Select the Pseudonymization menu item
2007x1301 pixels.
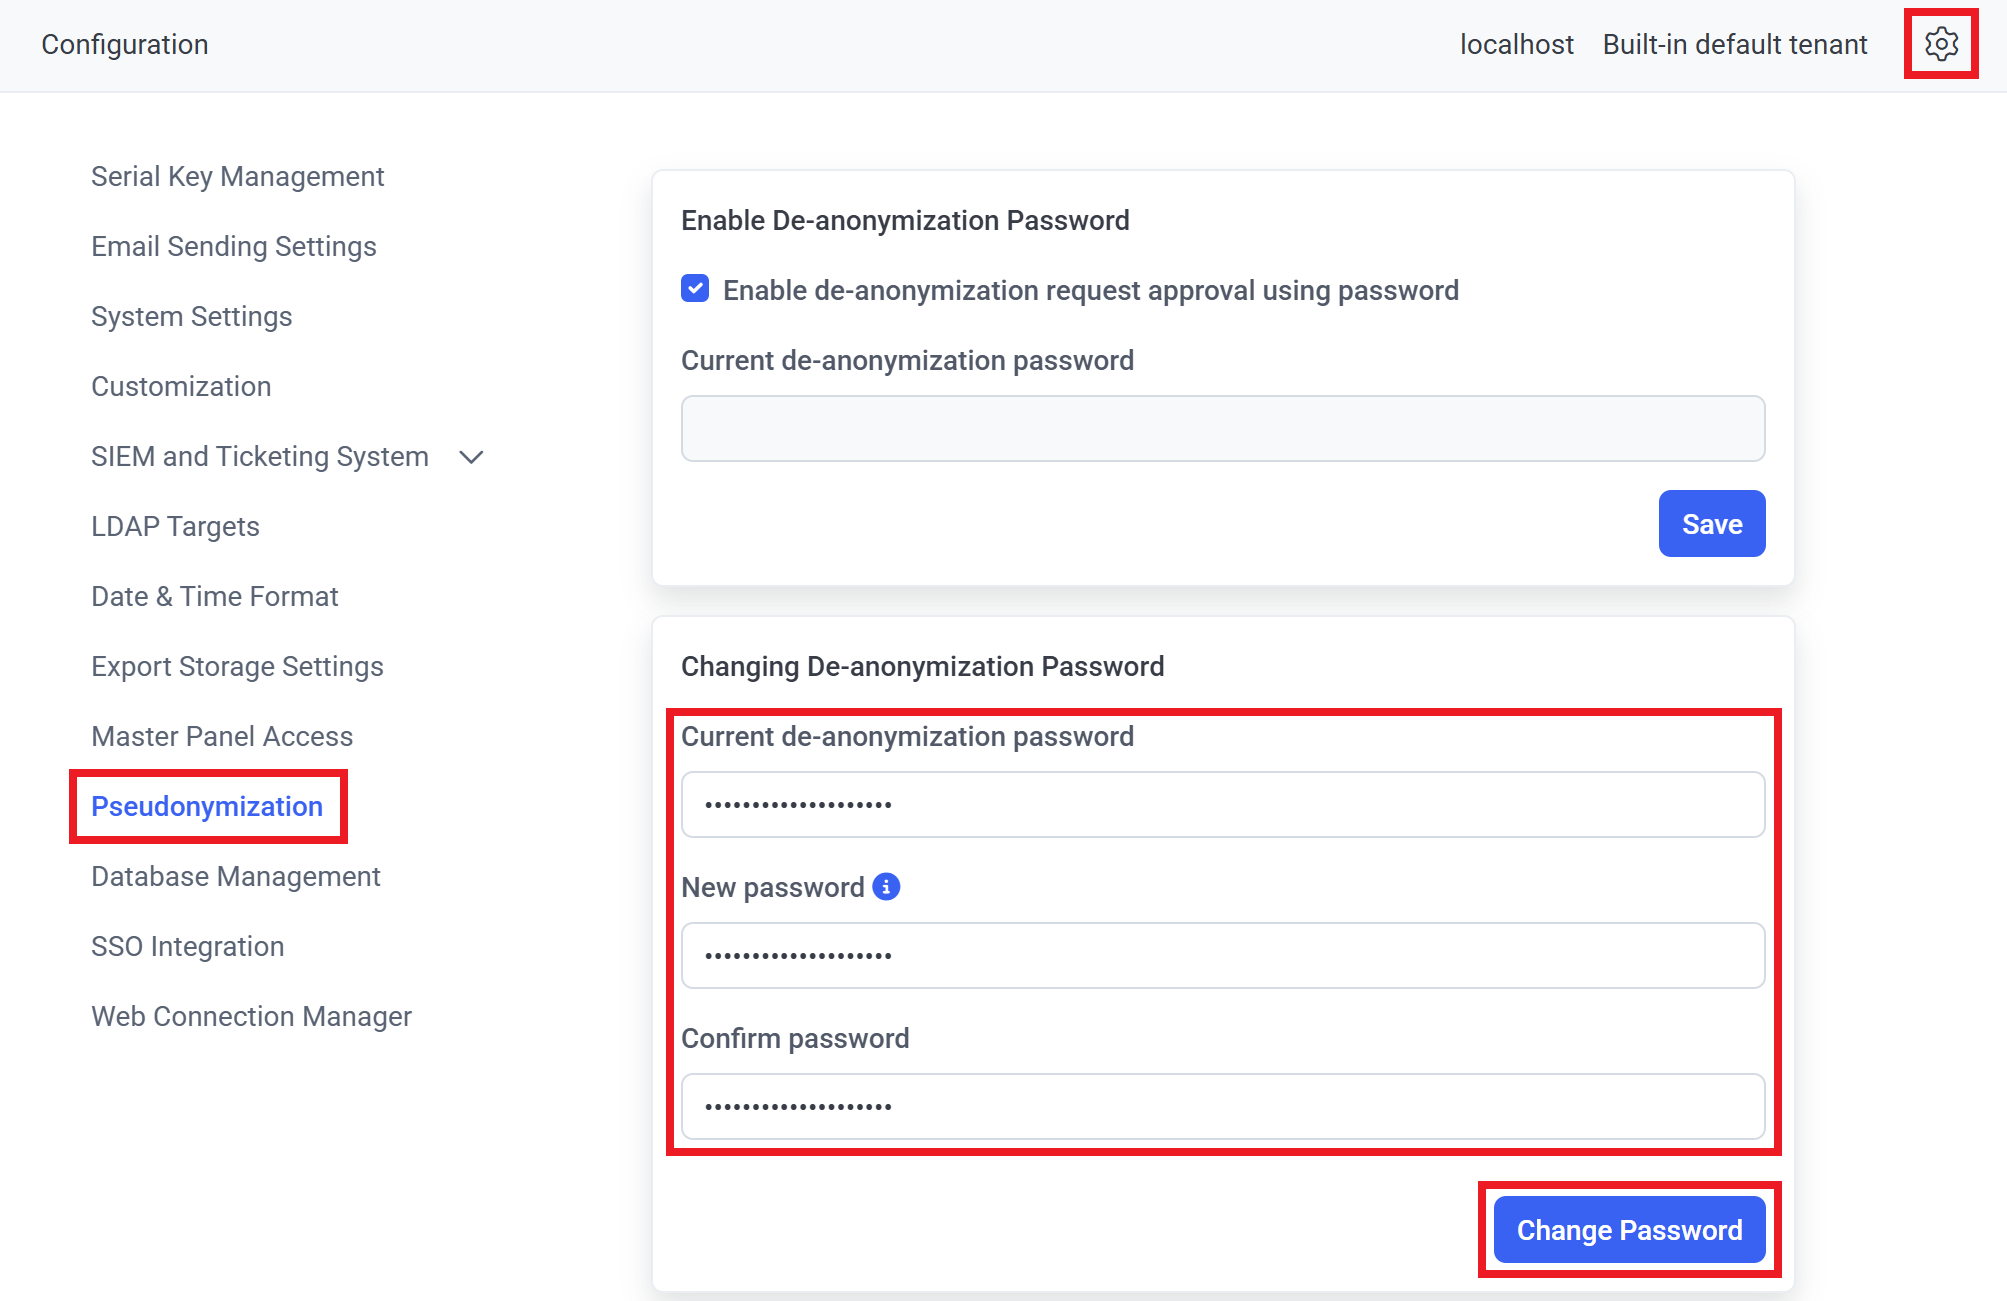pos(207,807)
